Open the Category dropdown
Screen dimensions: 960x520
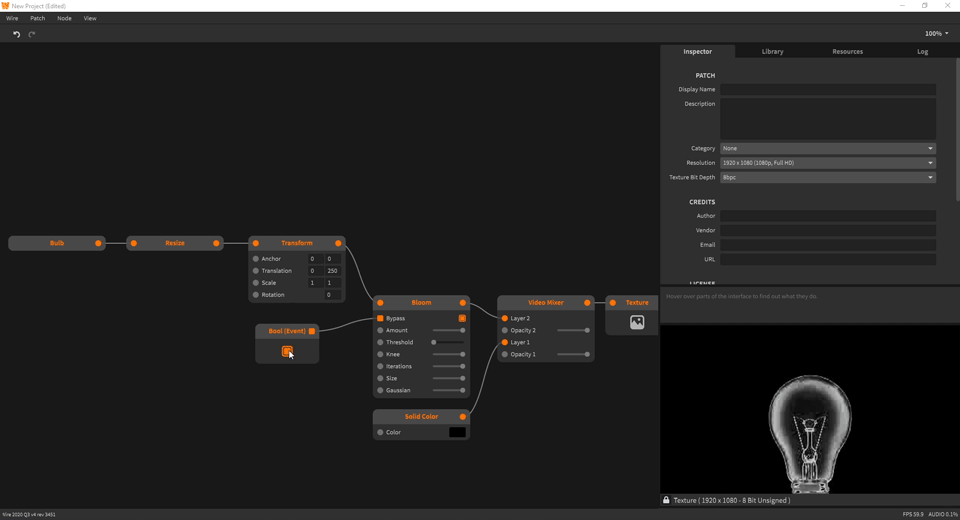click(828, 148)
